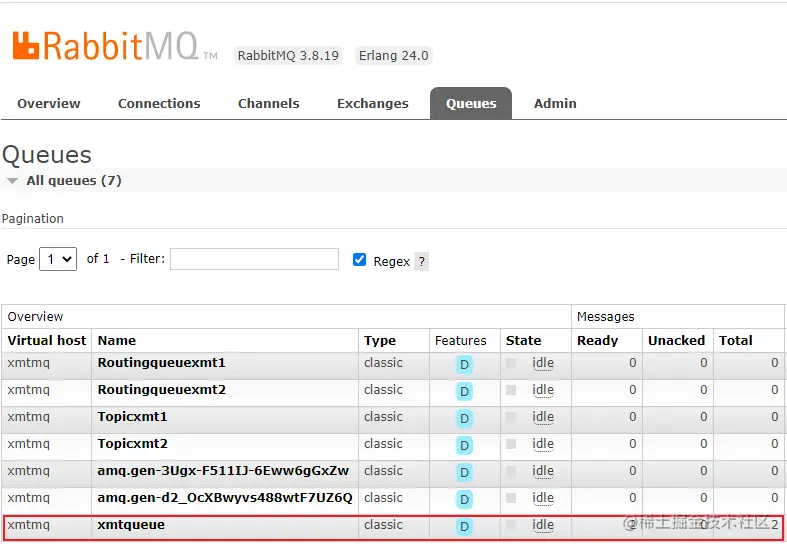The width and height of the screenshot is (787, 548).
Task: Toggle the Regex checkbox
Action: pos(359,259)
